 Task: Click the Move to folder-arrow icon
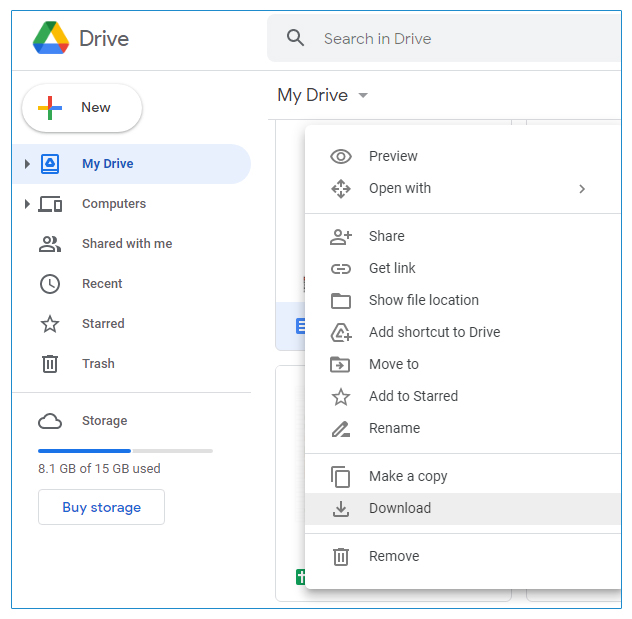point(340,365)
